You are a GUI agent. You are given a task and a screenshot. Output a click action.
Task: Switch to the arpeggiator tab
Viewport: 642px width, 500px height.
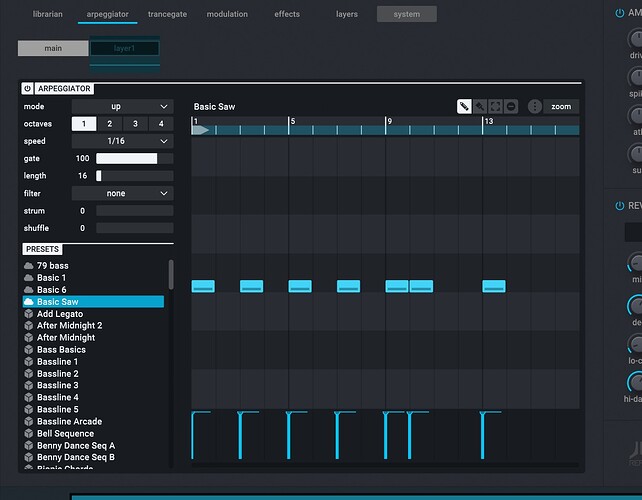click(x=107, y=14)
